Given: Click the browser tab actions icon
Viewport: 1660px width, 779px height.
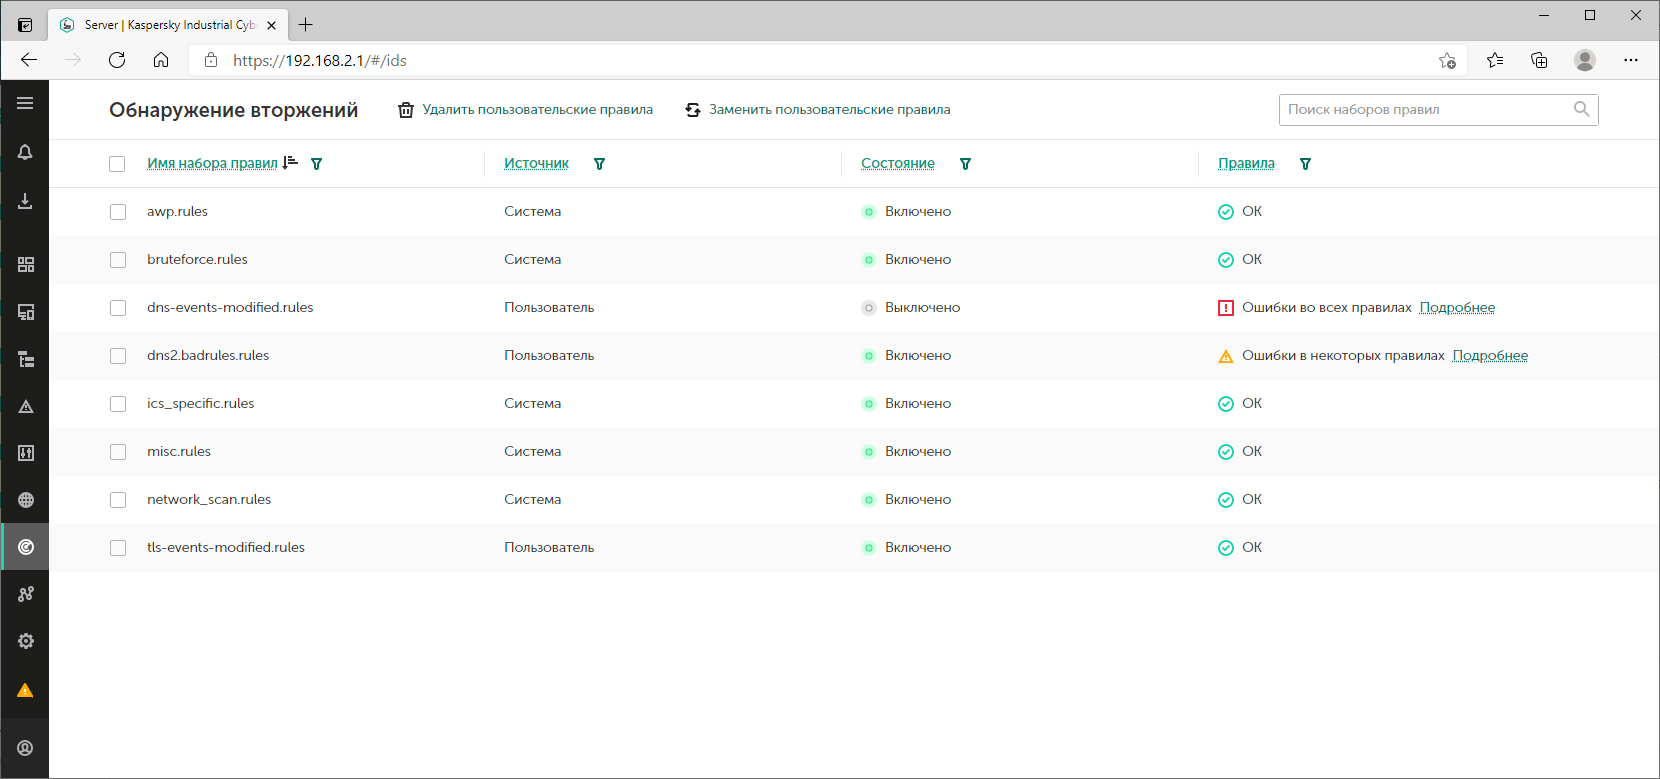Looking at the screenshot, I should coord(25,25).
